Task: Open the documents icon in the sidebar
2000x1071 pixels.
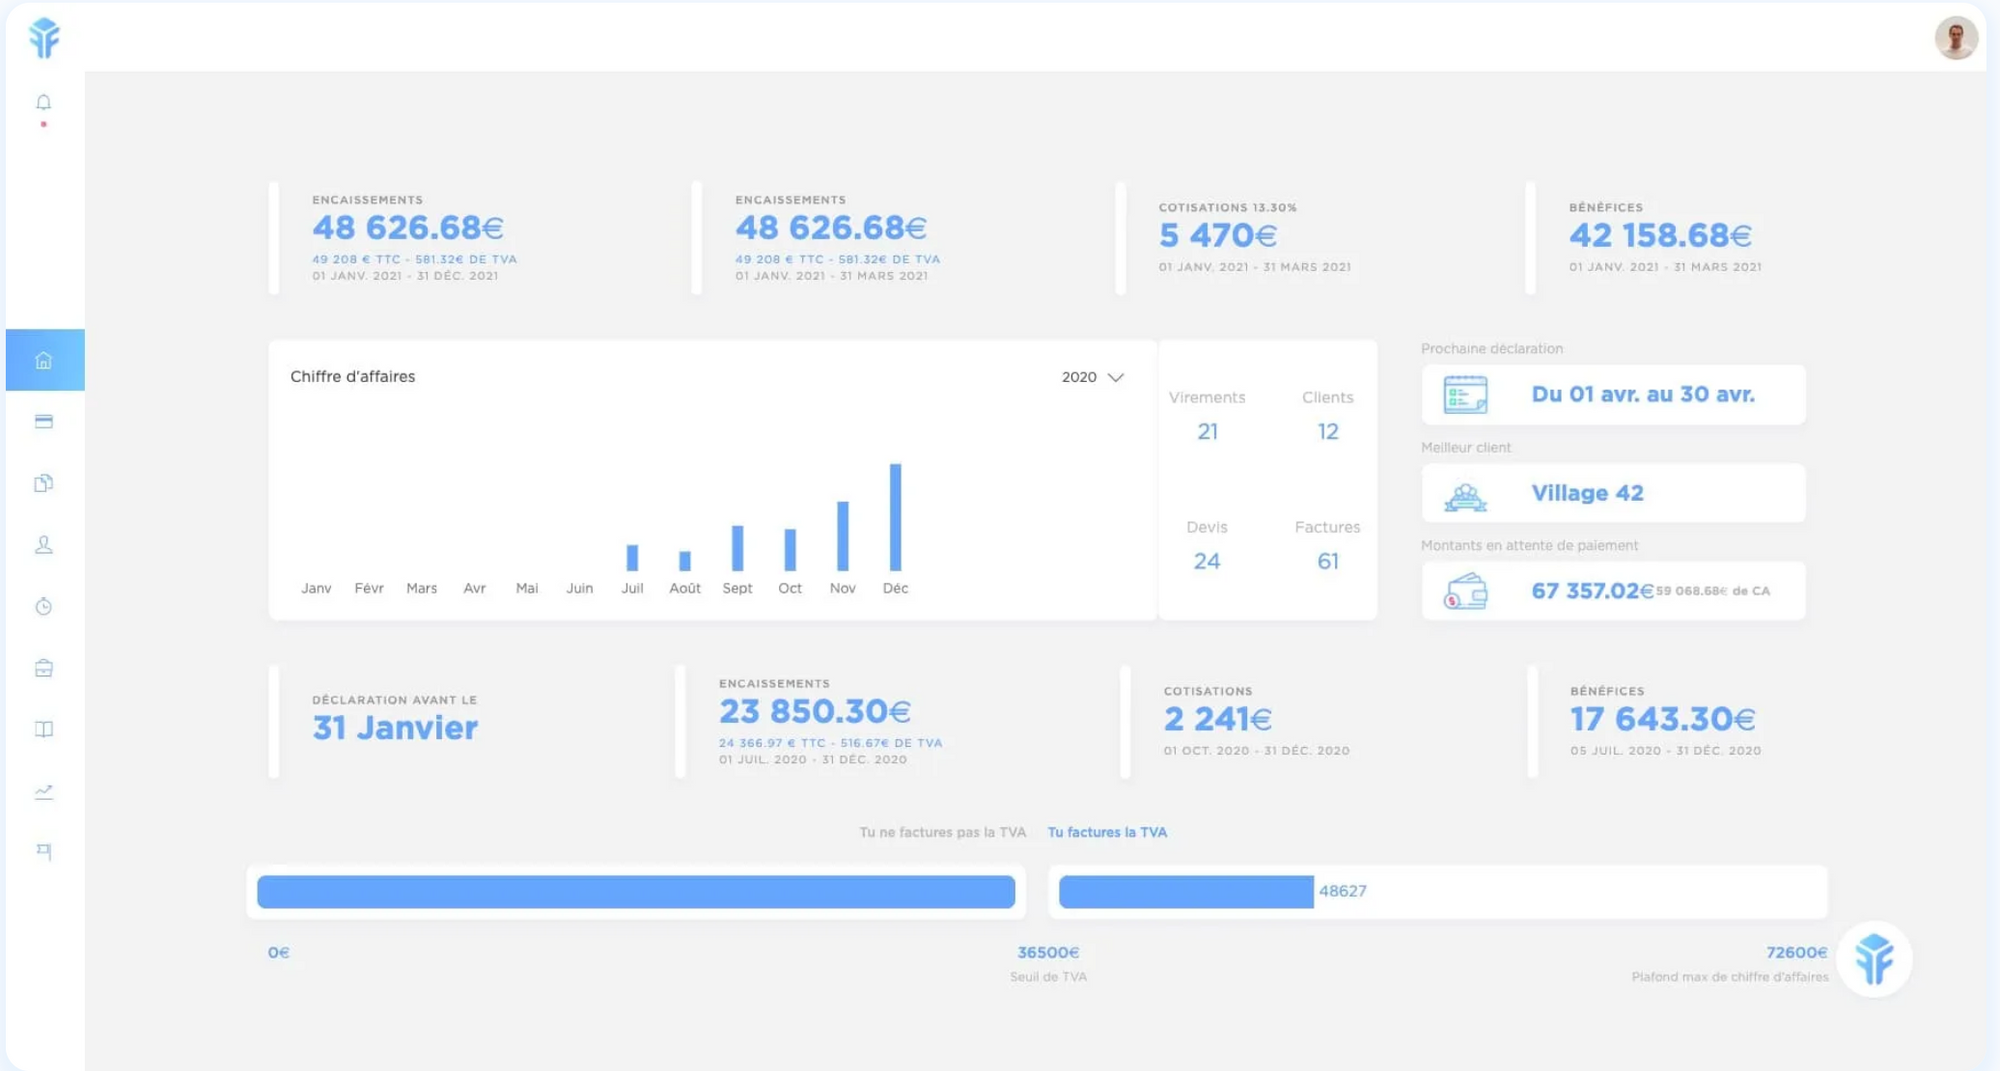Action: tap(43, 483)
